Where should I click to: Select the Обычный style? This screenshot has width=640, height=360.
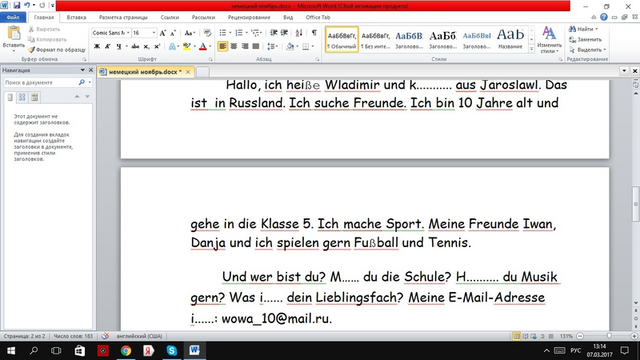[x=342, y=40]
